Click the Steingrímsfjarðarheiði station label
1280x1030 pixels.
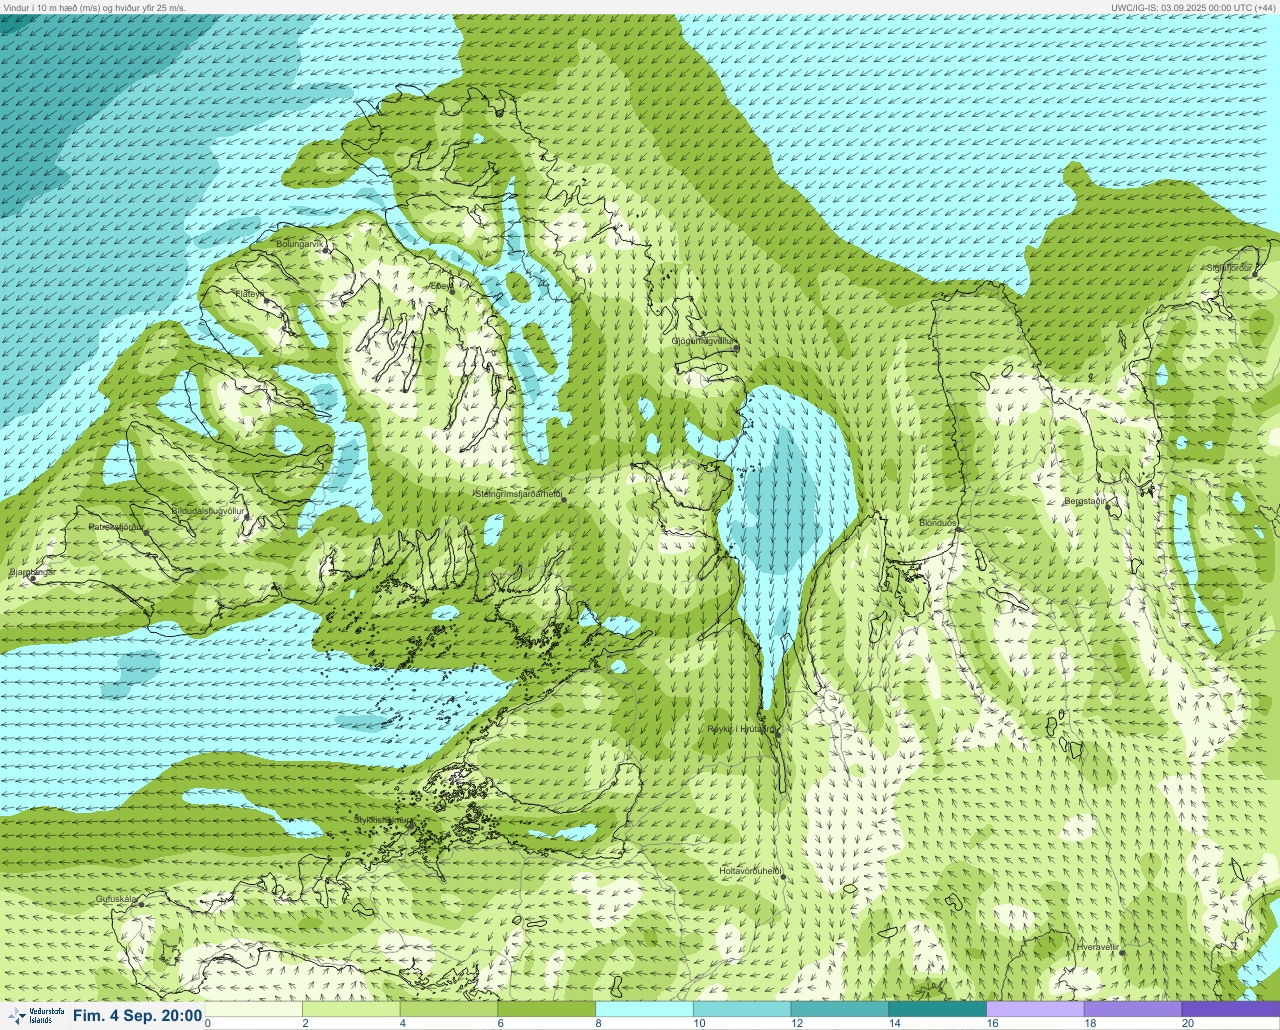(x=517, y=493)
